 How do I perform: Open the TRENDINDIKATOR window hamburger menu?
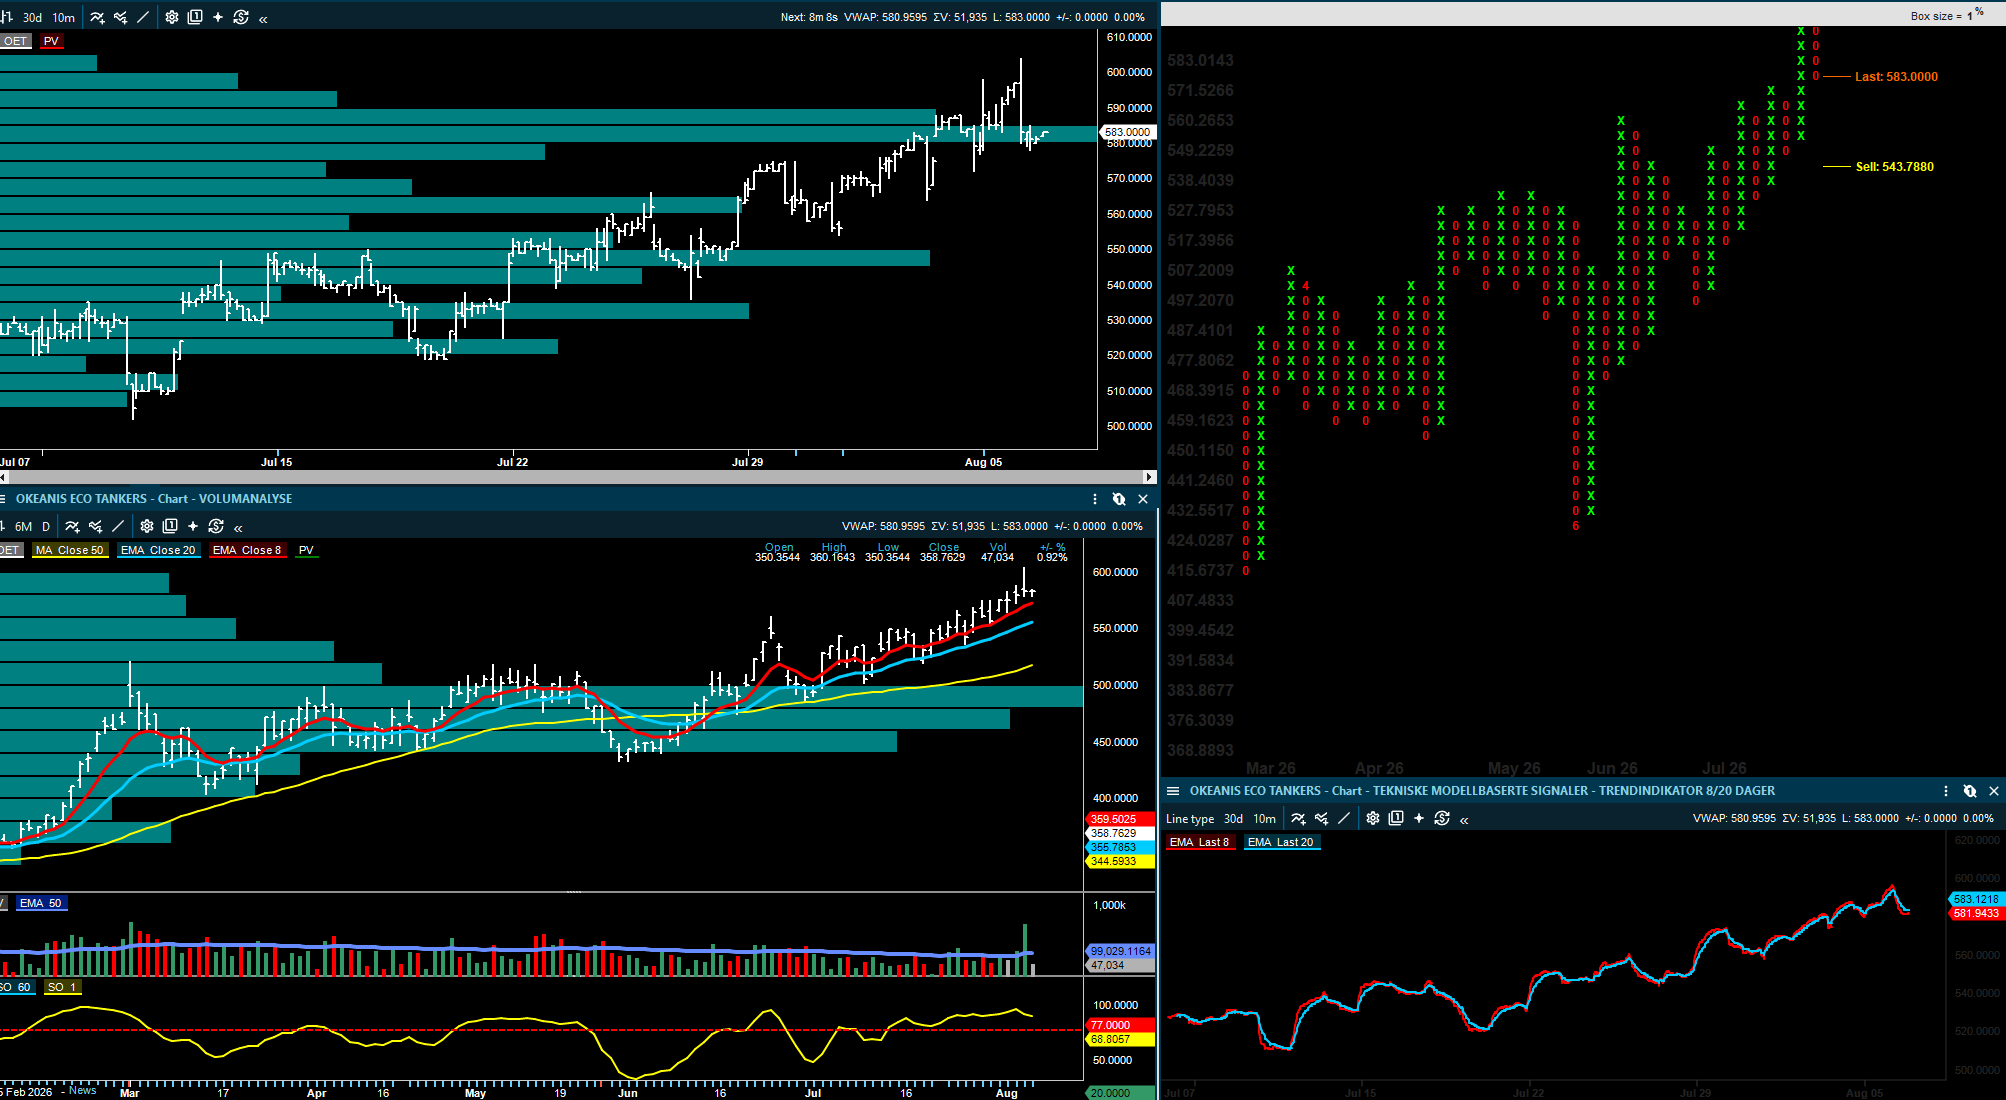coord(1173,791)
